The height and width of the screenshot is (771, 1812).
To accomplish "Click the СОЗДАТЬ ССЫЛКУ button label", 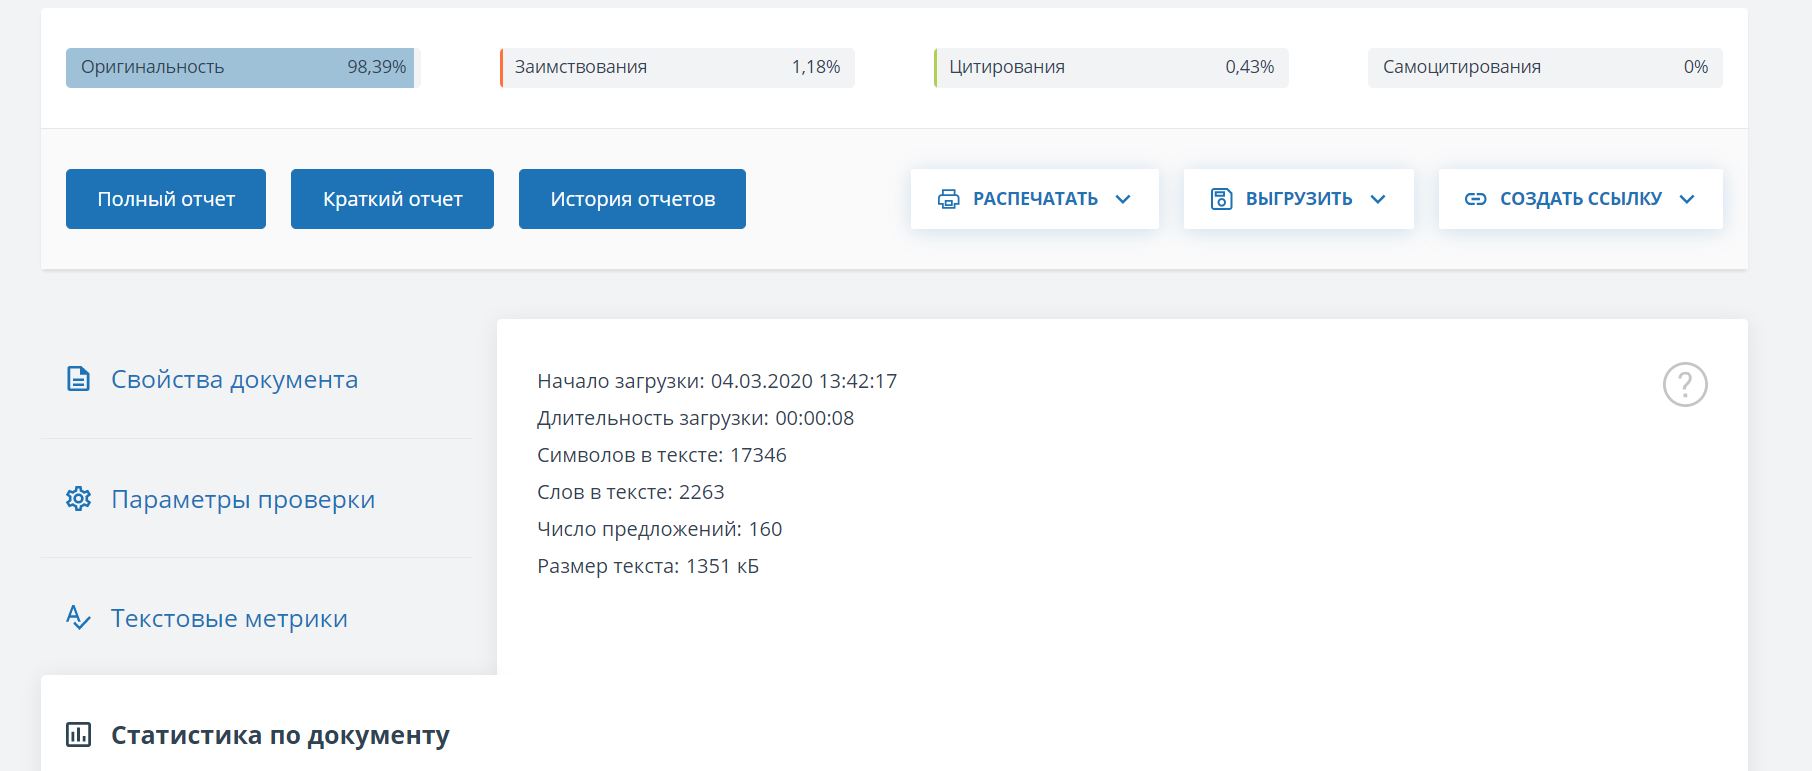I will [x=1581, y=199].
